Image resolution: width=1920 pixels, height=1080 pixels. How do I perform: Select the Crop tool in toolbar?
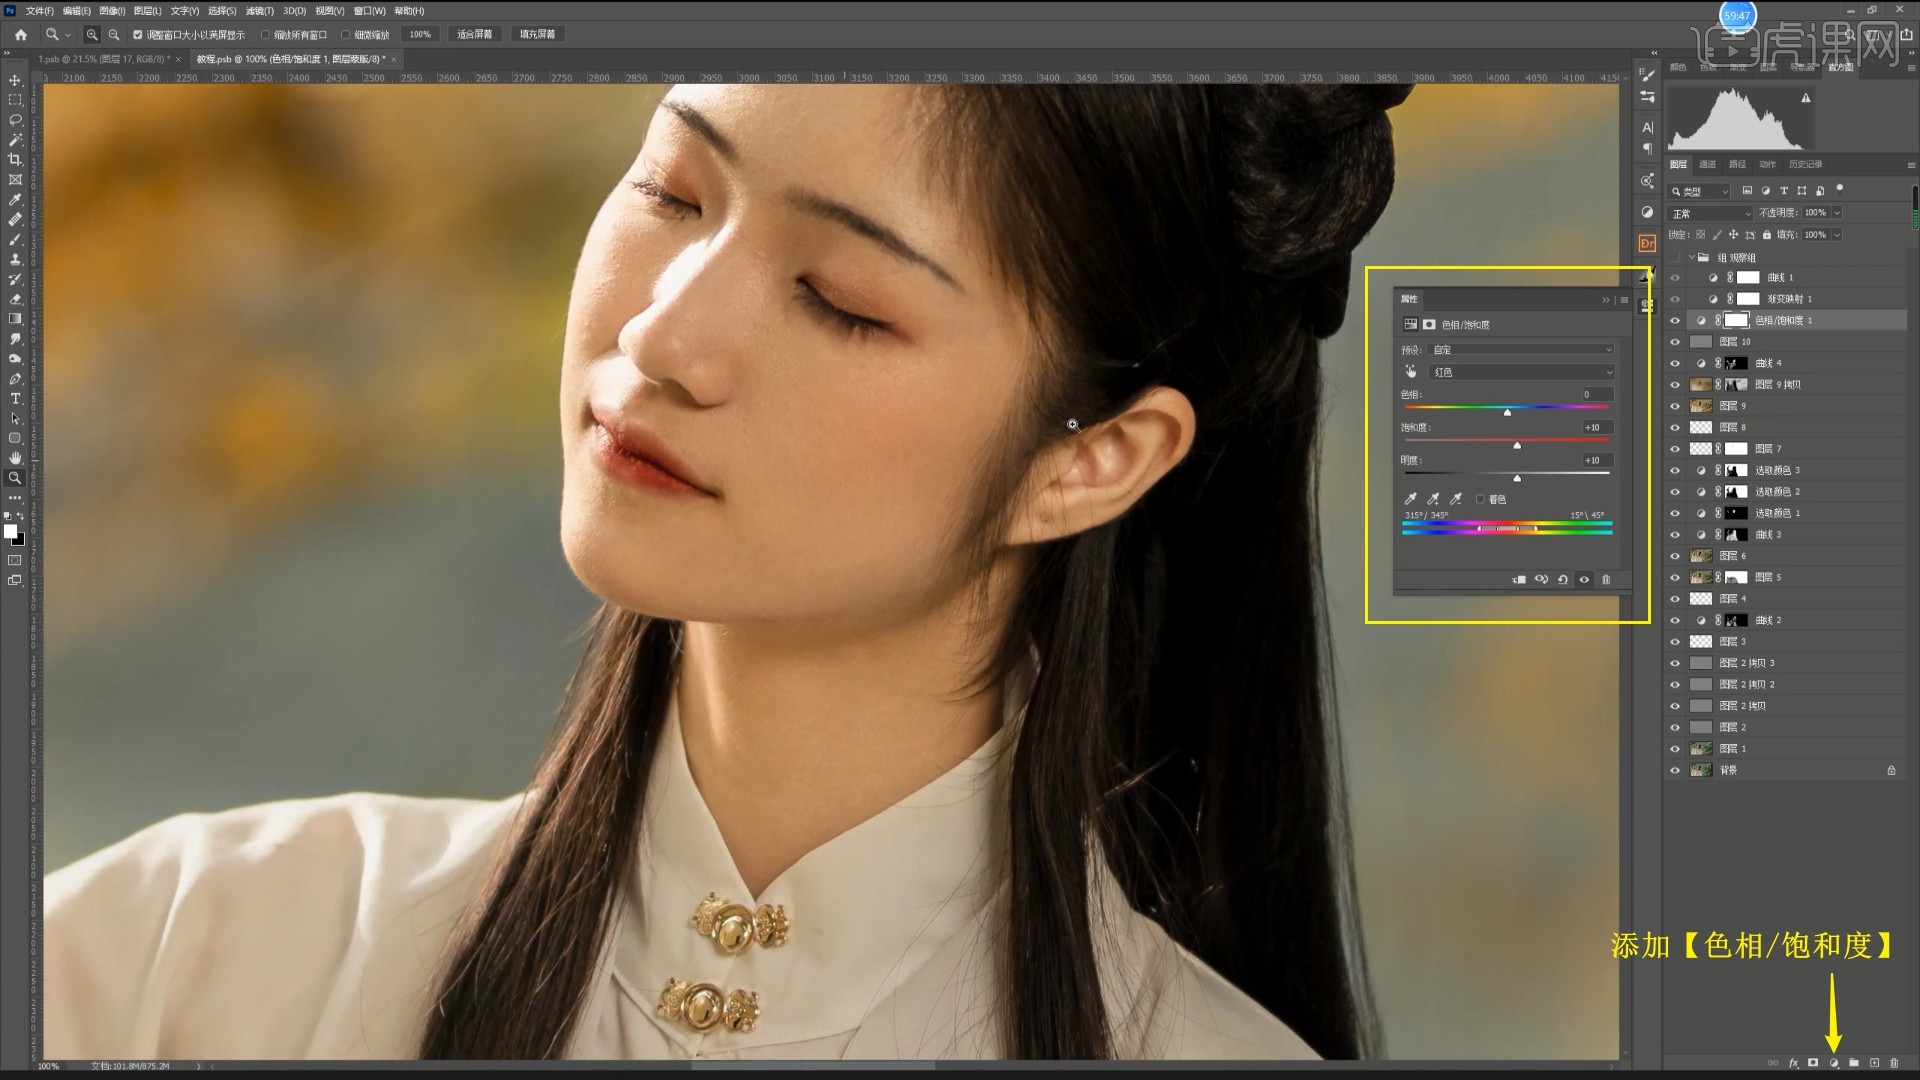click(x=15, y=160)
